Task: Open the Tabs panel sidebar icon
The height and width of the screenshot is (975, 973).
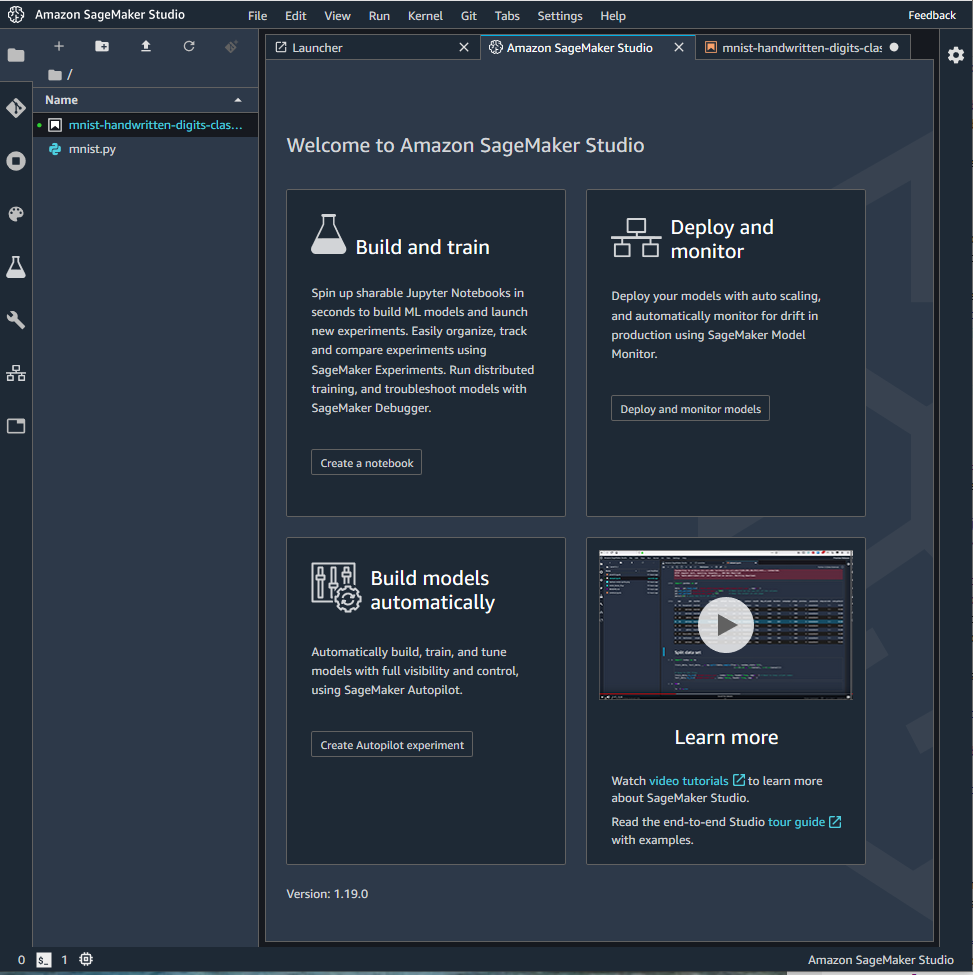Action: [x=16, y=426]
